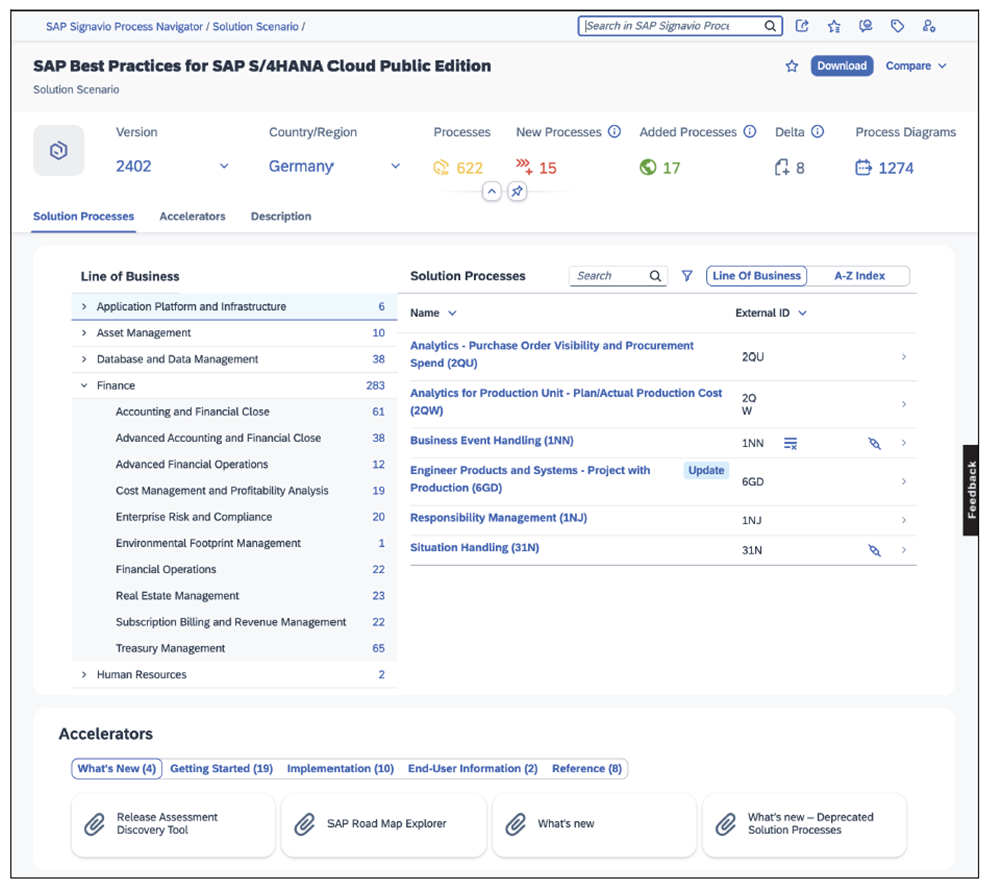The height and width of the screenshot is (889, 989).
Task: Open the tags icon in the top header
Action: (897, 26)
